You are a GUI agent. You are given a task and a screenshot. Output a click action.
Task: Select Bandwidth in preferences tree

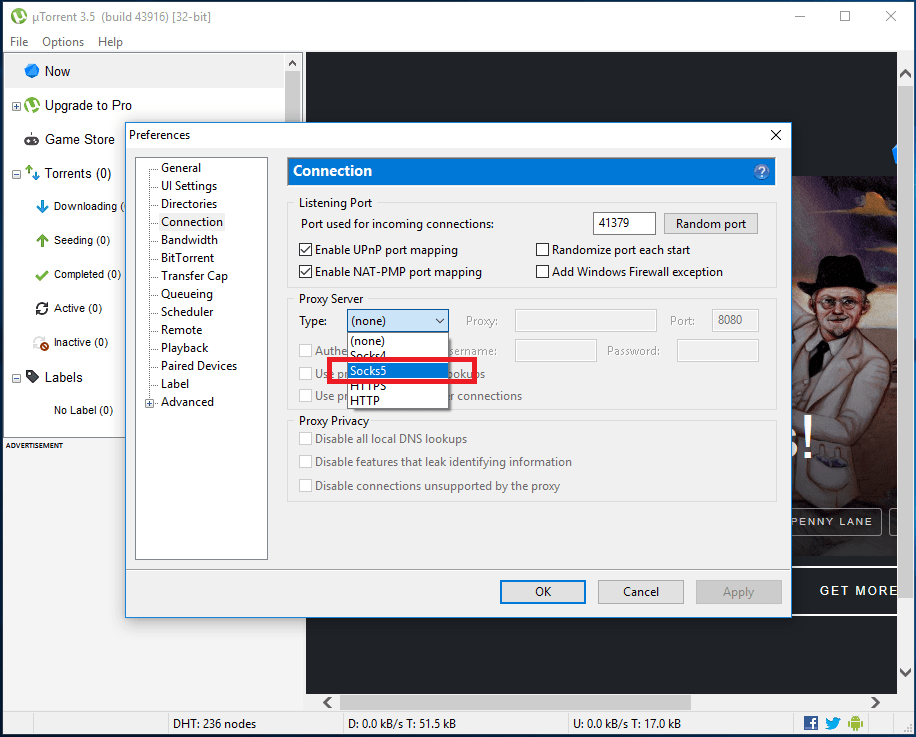pyautogui.click(x=189, y=240)
